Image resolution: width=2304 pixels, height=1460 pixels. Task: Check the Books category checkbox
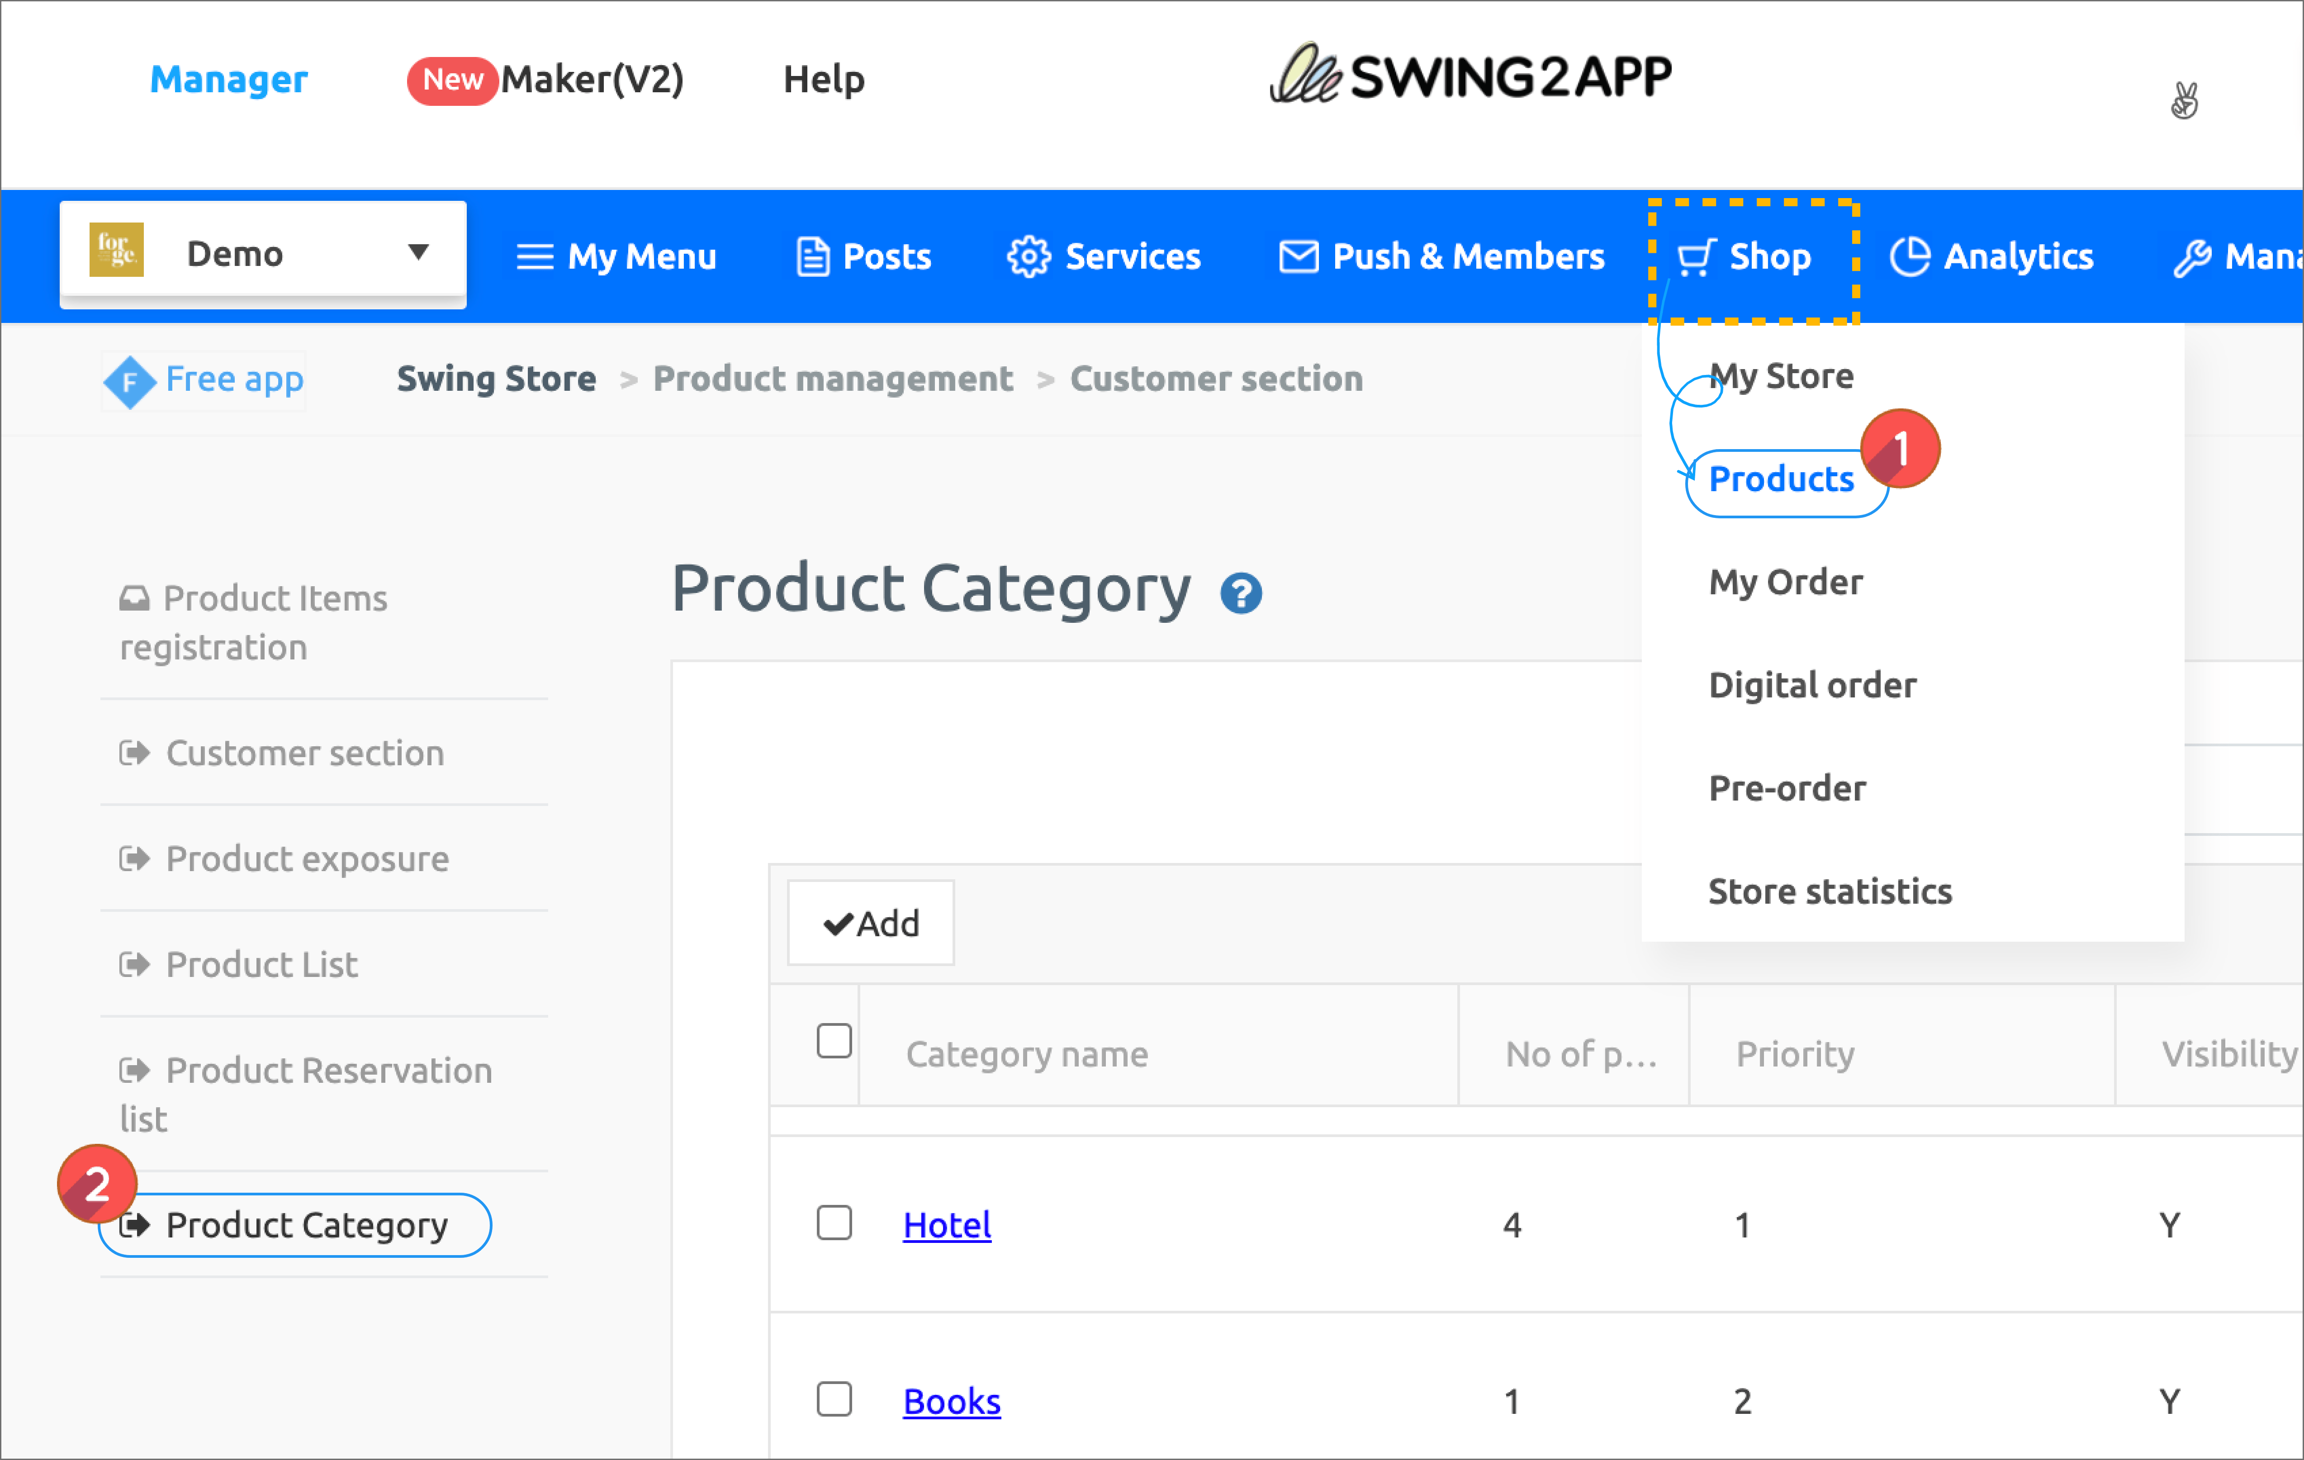click(x=834, y=1399)
